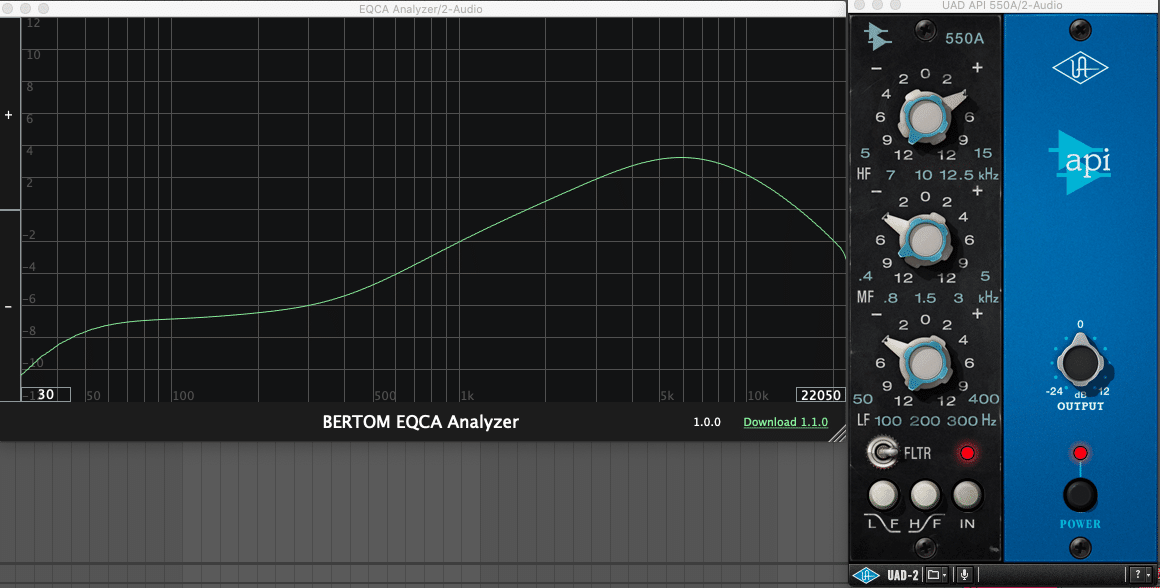Click the maximum frequency field showing 22050
The height and width of the screenshot is (588, 1160).
pos(820,394)
